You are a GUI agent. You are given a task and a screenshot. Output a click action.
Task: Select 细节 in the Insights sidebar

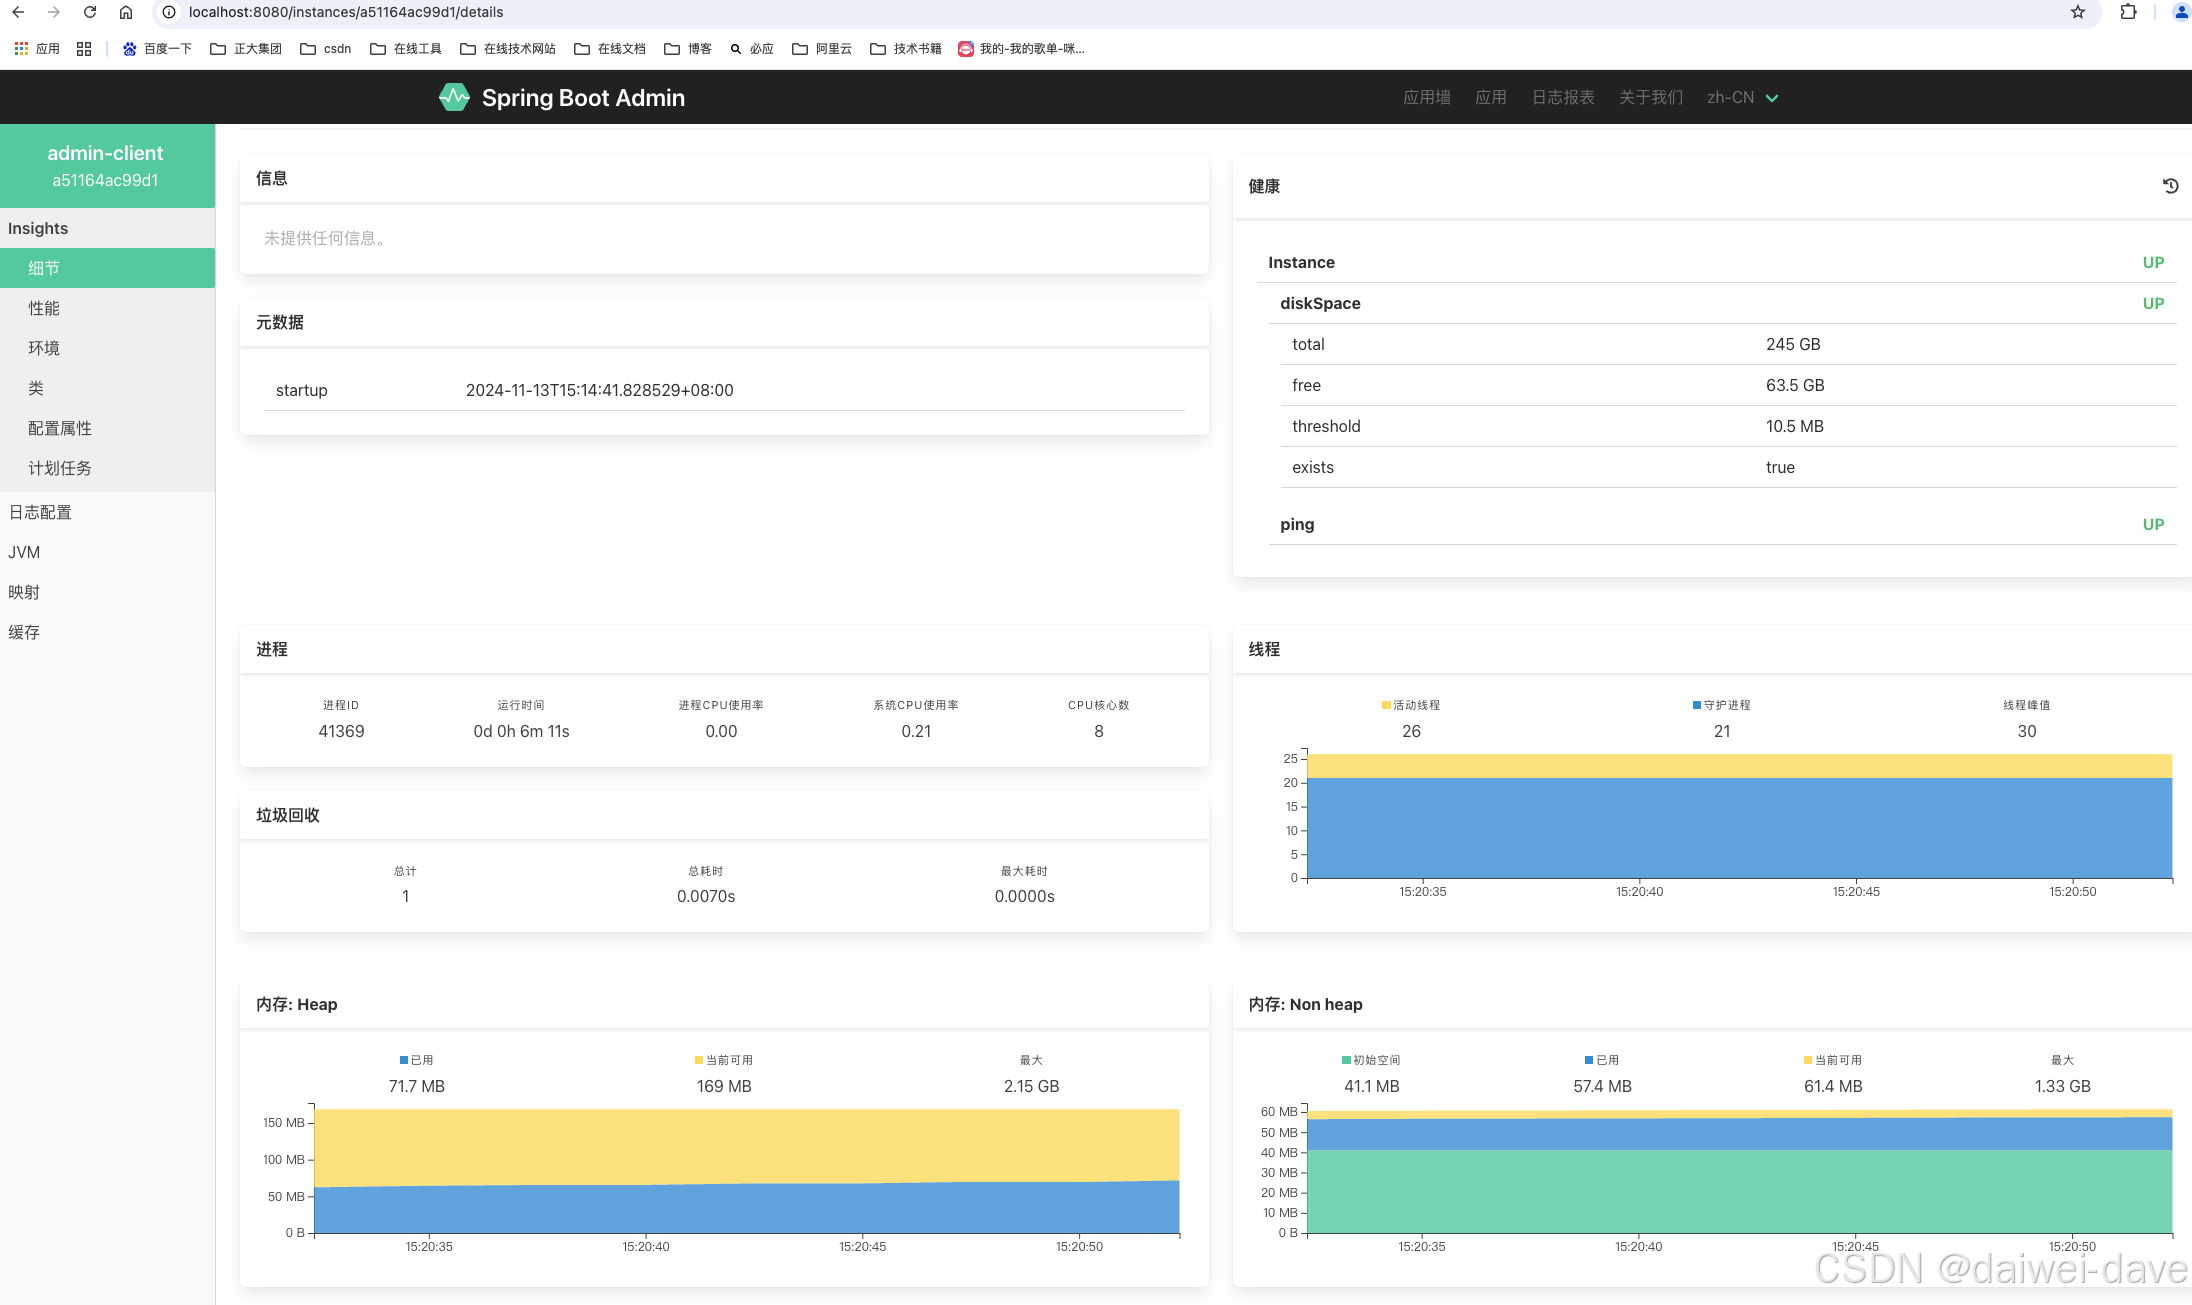point(107,268)
